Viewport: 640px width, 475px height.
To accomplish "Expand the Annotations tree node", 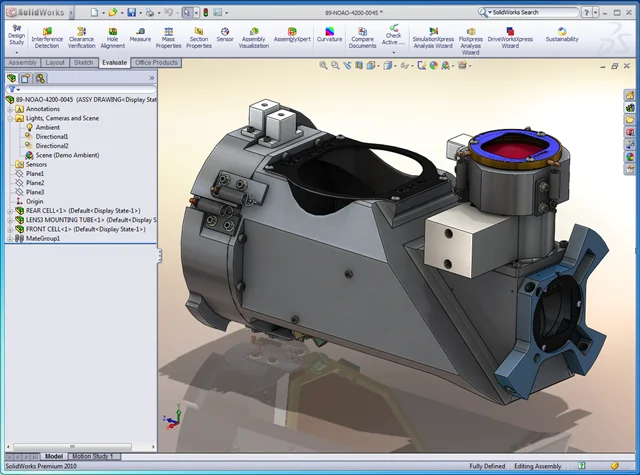I will pyautogui.click(x=9, y=109).
